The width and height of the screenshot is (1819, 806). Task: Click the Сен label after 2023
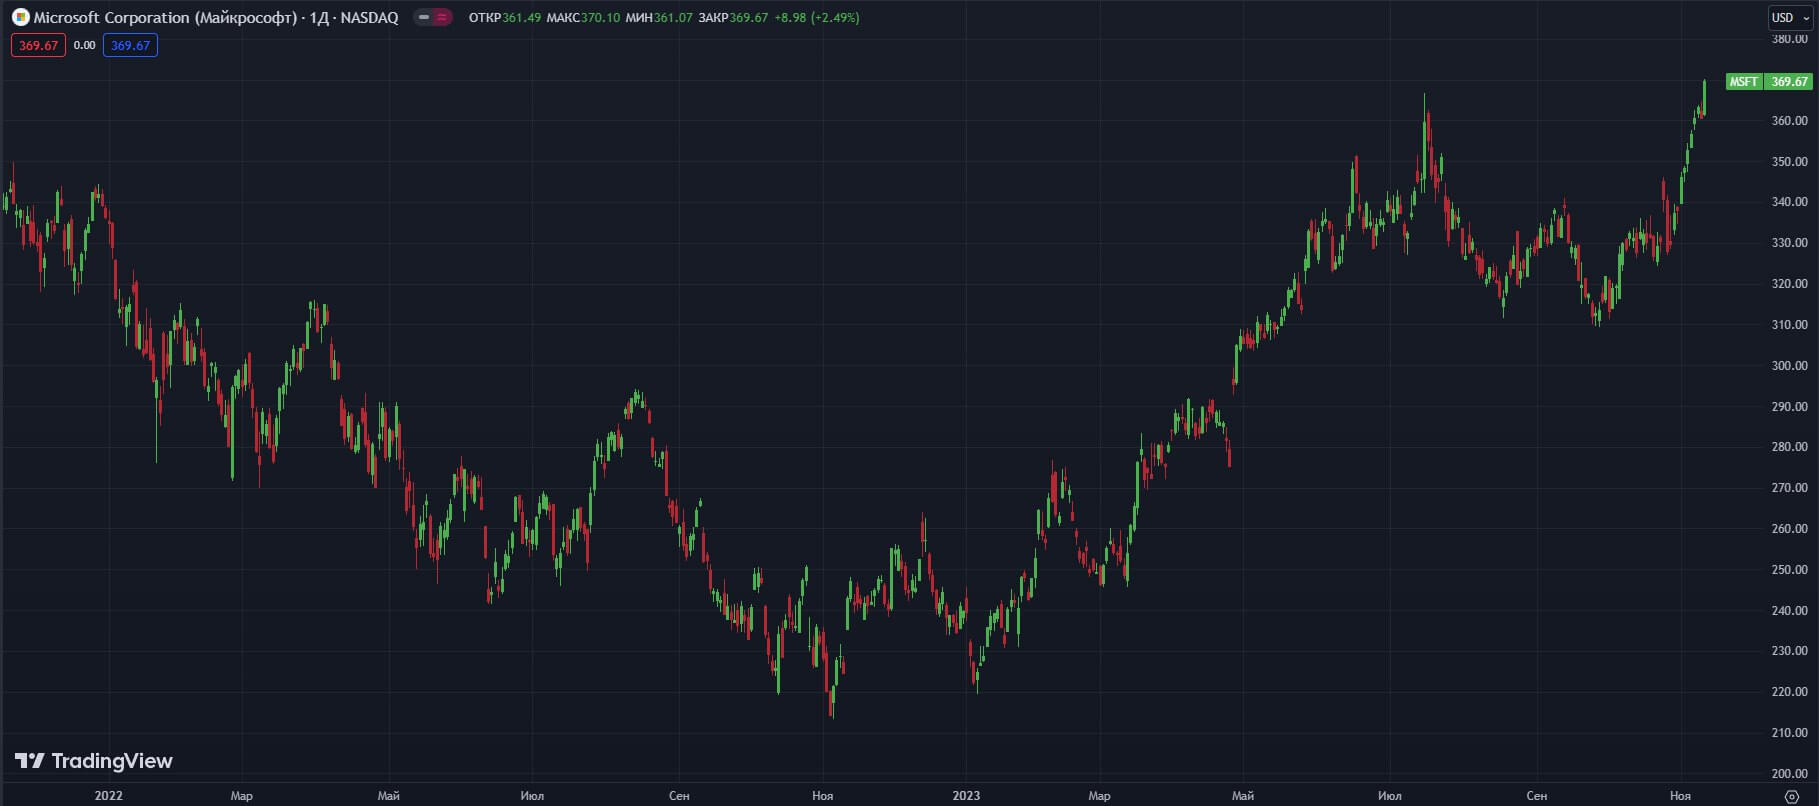pos(1537,796)
